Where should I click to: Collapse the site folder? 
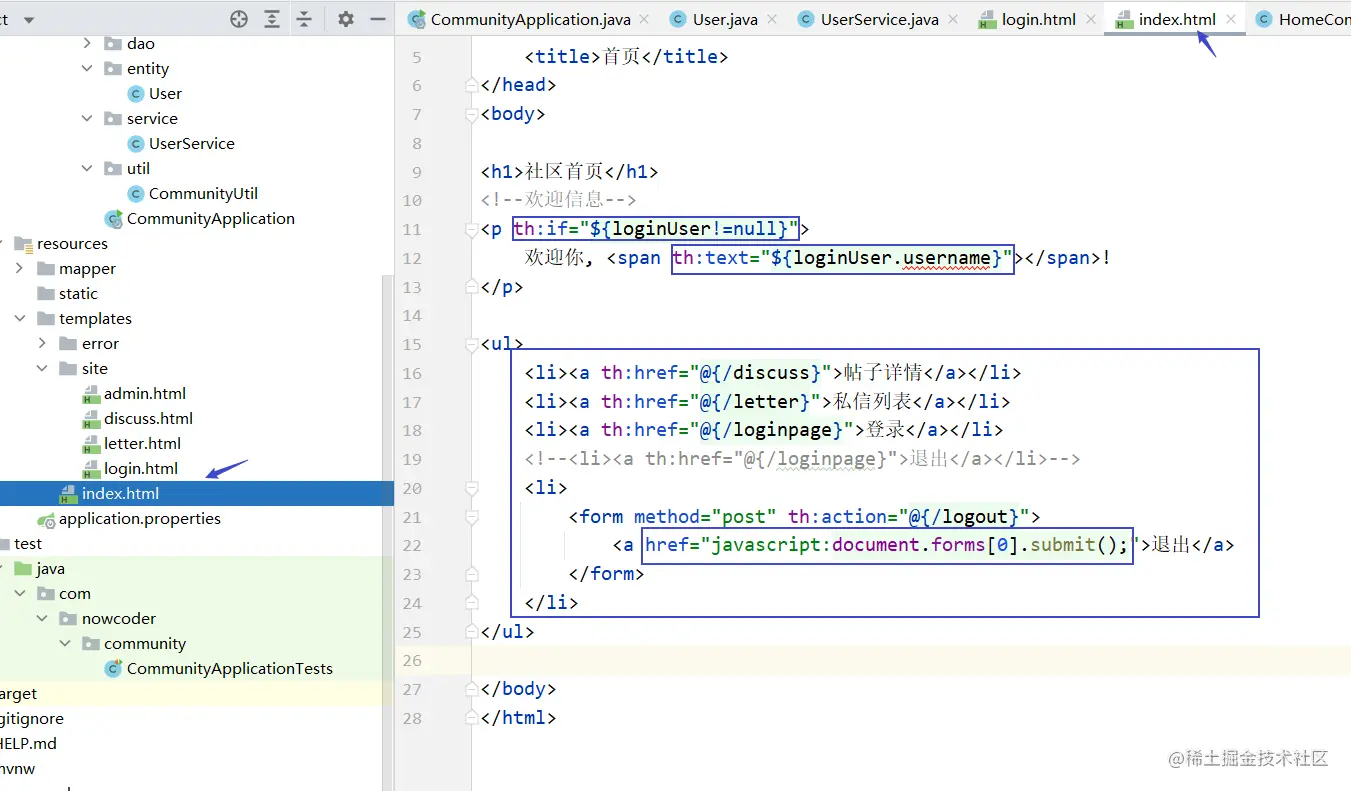(42, 368)
